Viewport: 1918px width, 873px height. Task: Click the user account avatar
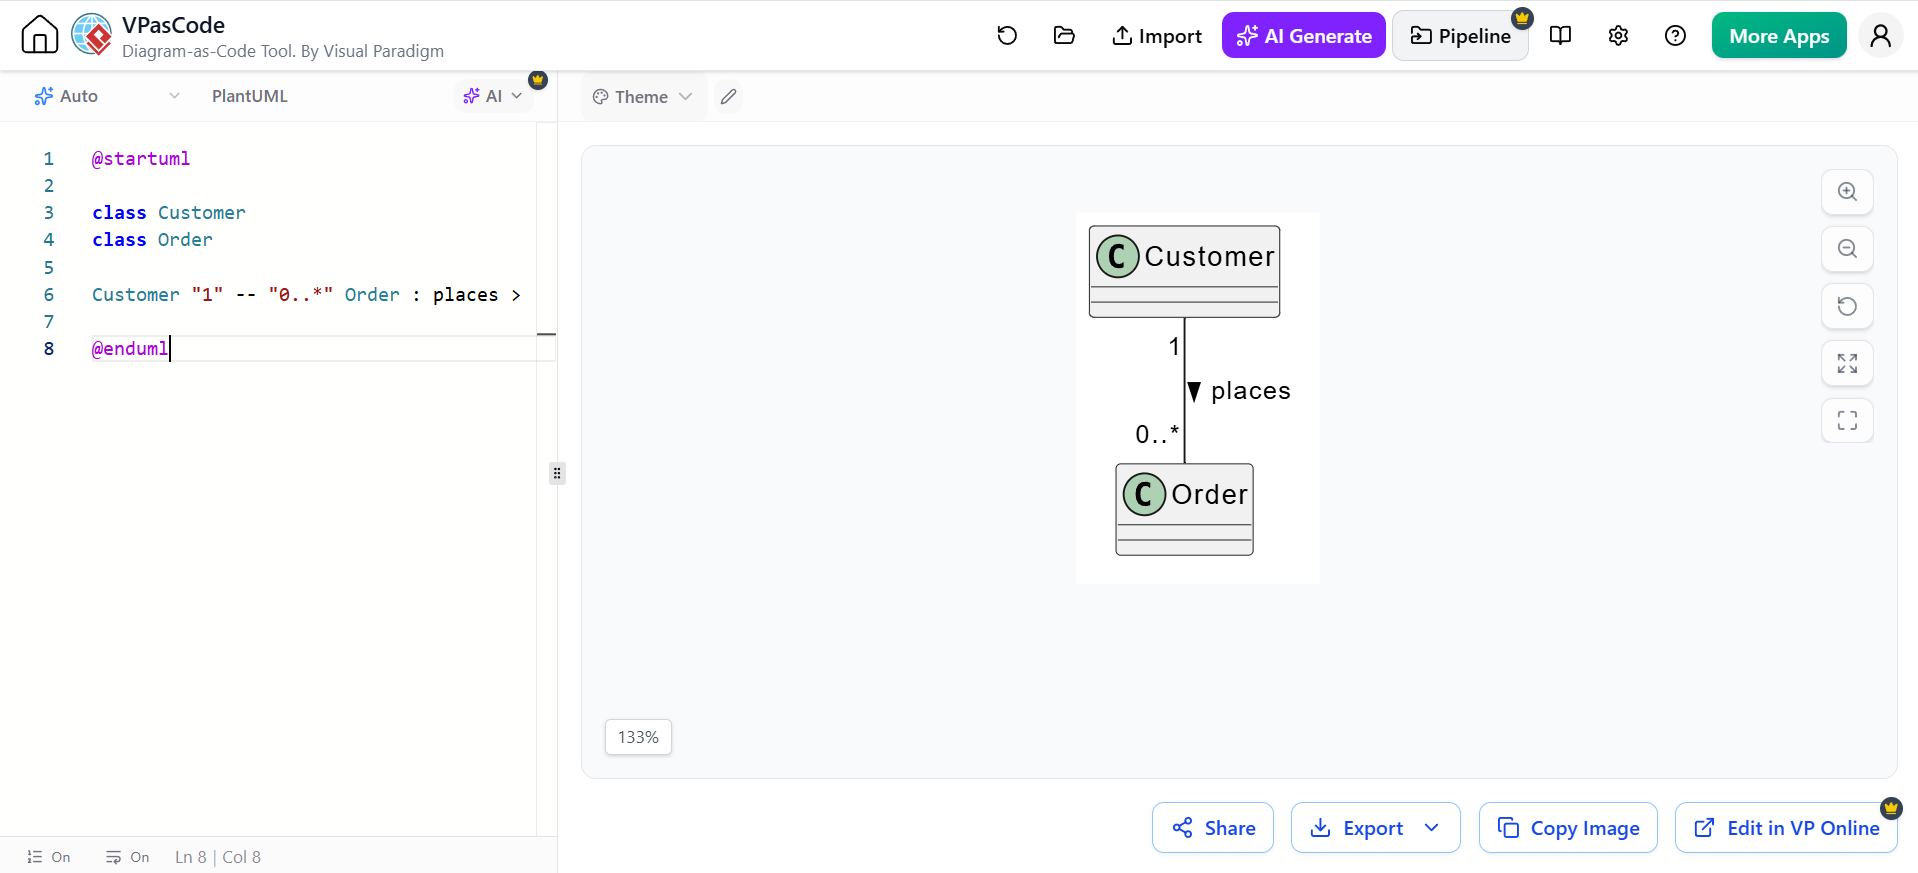[x=1880, y=36]
